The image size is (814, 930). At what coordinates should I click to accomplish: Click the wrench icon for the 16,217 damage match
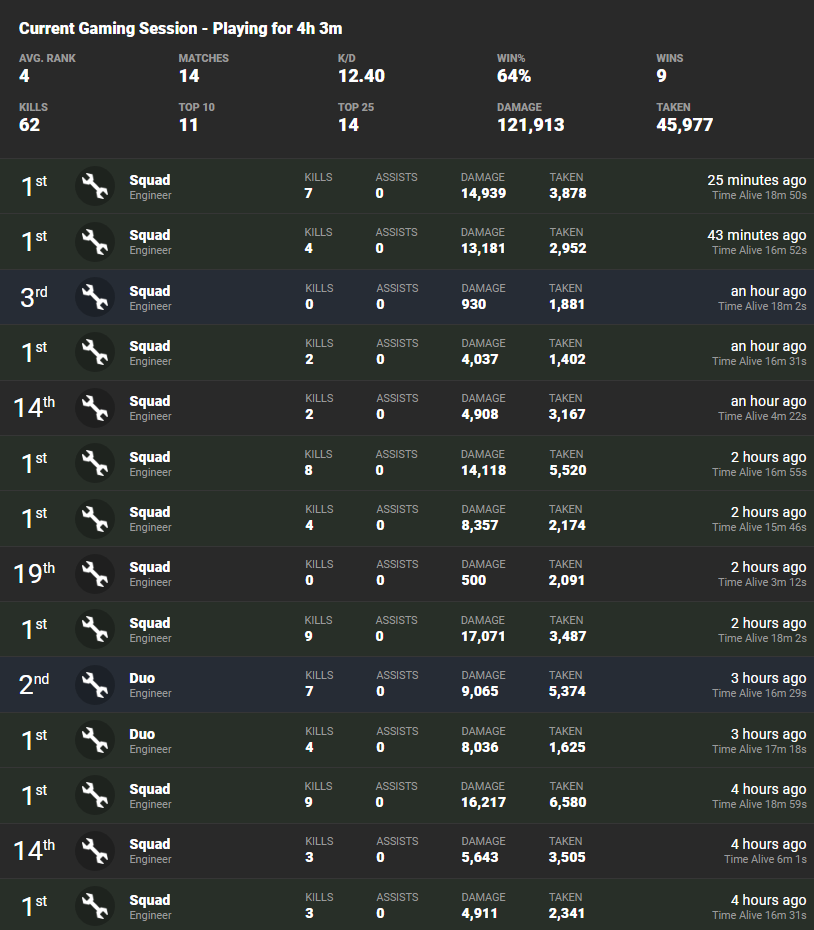coord(95,796)
